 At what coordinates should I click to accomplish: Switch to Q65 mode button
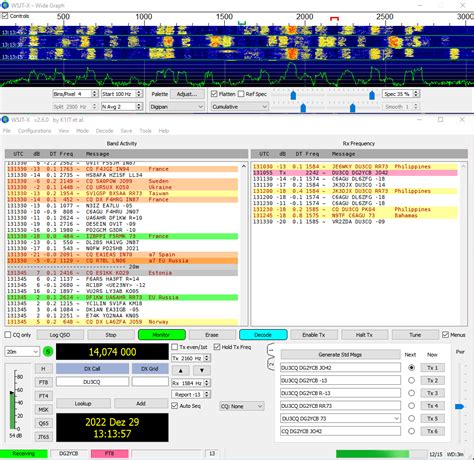(x=43, y=423)
